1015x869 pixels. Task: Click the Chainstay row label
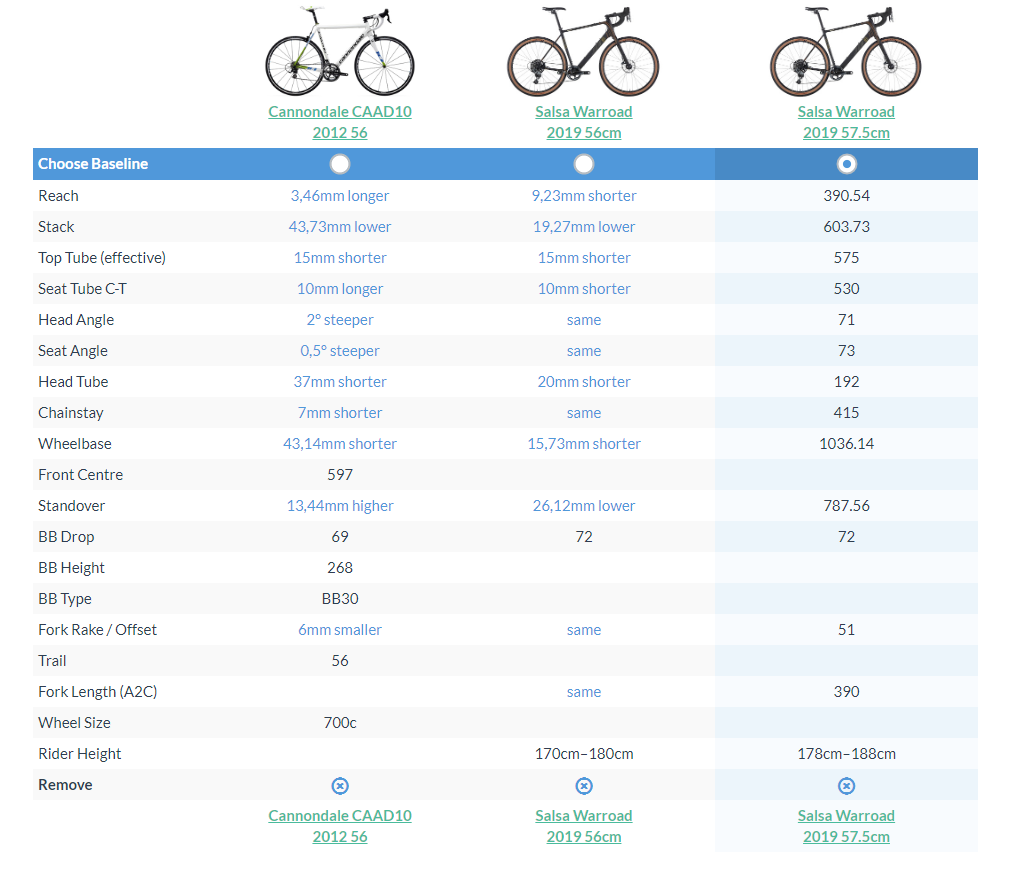click(71, 413)
